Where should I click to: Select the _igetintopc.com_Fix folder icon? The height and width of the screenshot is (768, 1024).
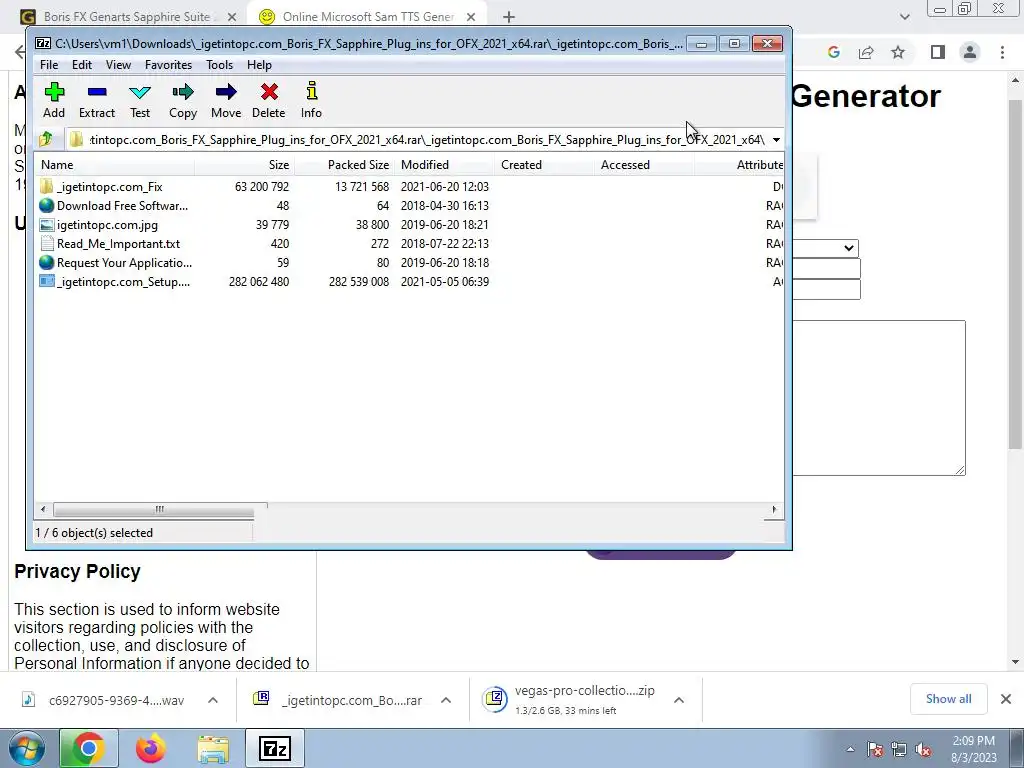click(46, 187)
